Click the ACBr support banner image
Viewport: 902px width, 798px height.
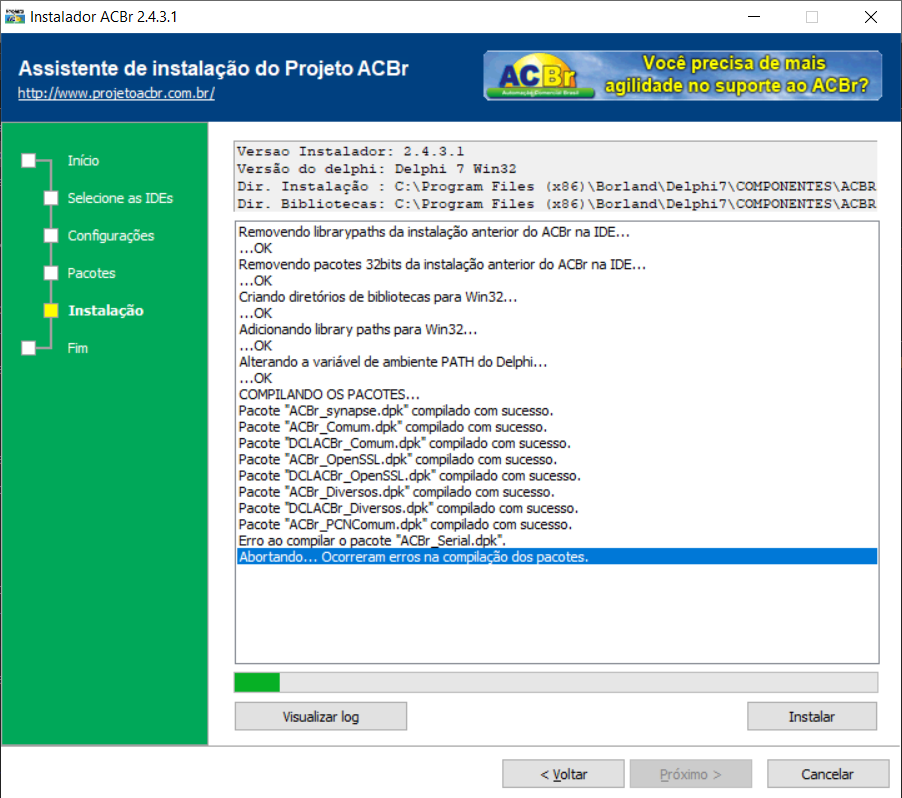click(682, 75)
